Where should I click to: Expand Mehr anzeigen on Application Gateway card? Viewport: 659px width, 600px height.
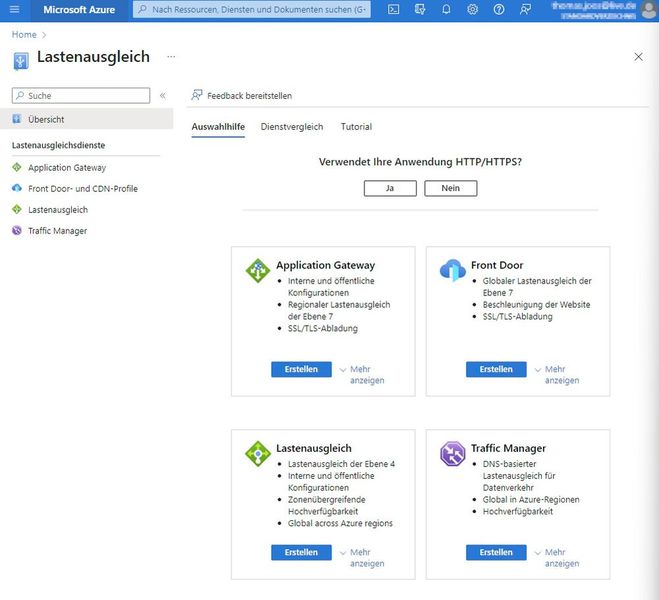362,374
